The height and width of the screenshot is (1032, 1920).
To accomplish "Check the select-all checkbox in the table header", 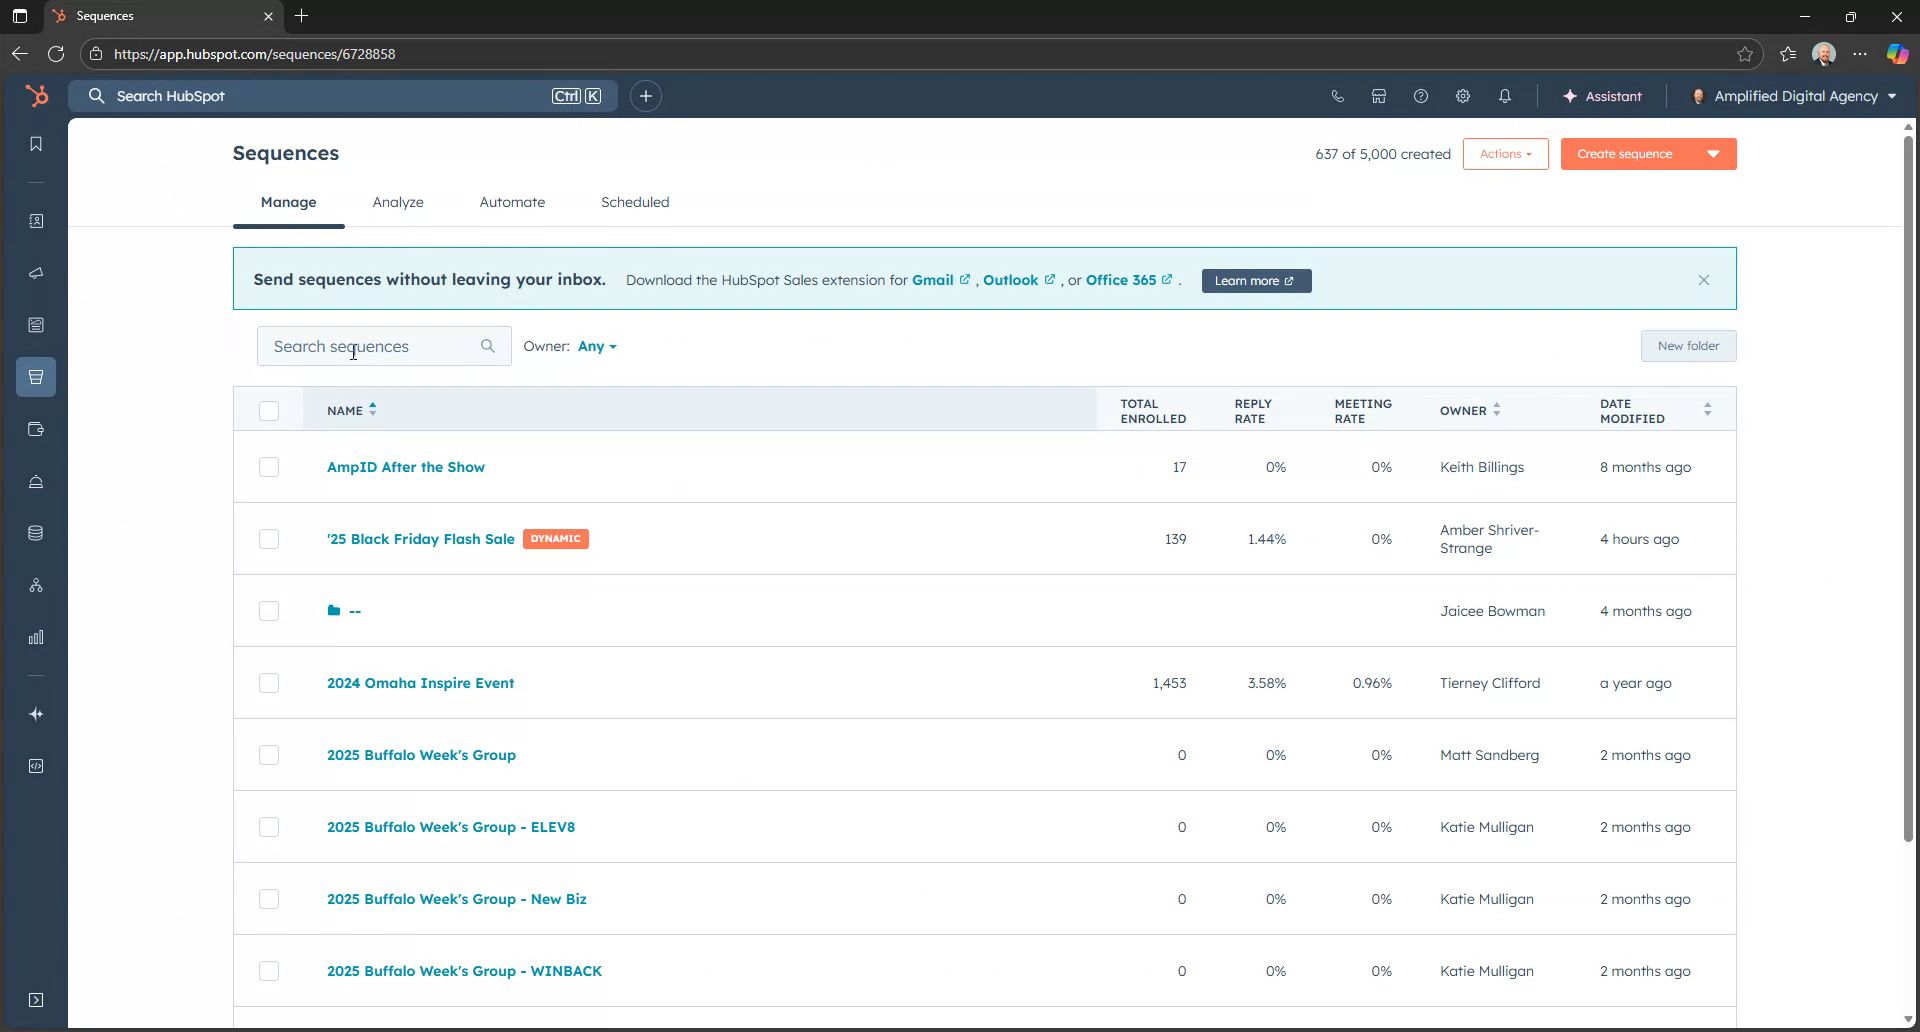I will coord(268,411).
